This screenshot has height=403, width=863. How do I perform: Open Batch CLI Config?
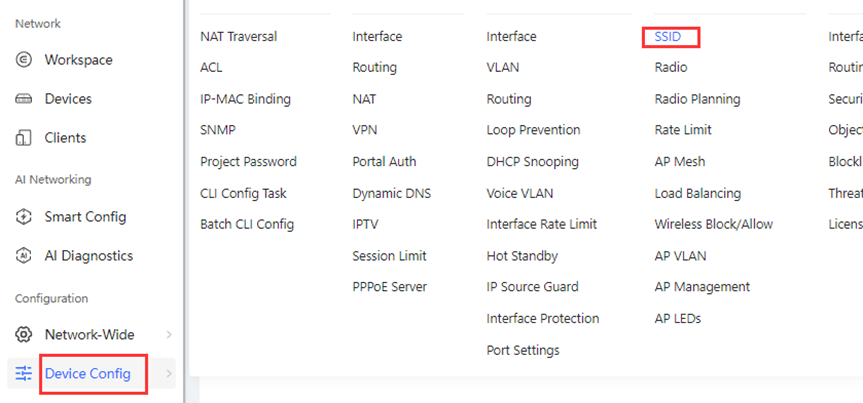point(247,225)
